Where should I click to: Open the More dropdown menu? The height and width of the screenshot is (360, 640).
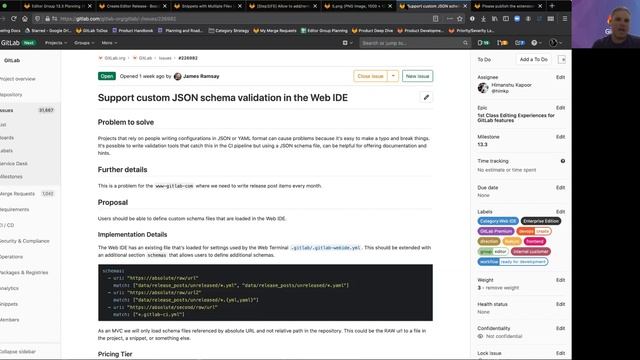pyautogui.click(x=109, y=42)
